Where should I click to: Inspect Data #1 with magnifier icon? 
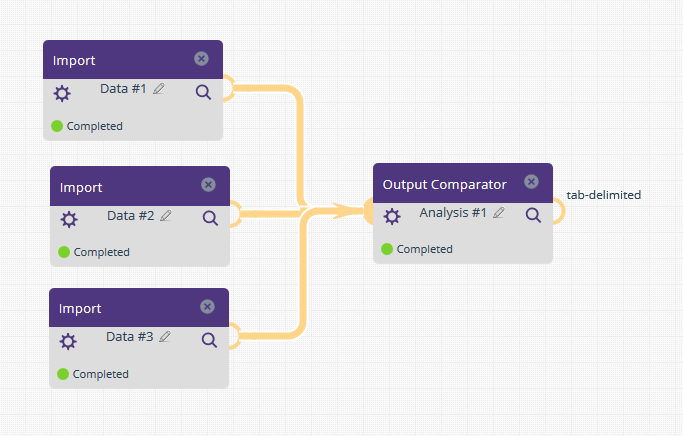(x=203, y=92)
